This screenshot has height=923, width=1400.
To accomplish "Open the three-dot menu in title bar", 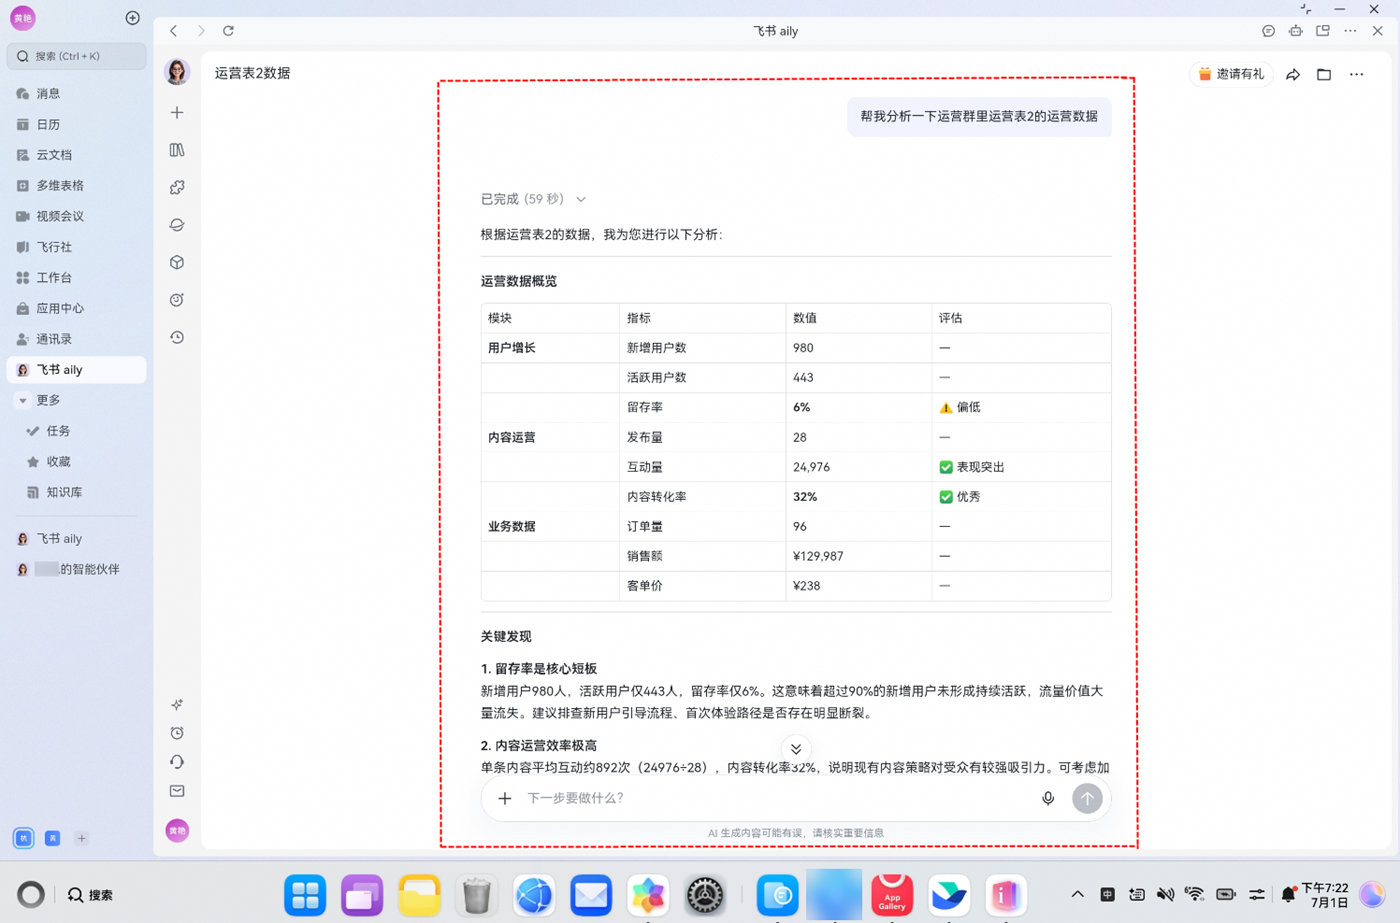I will (1350, 31).
